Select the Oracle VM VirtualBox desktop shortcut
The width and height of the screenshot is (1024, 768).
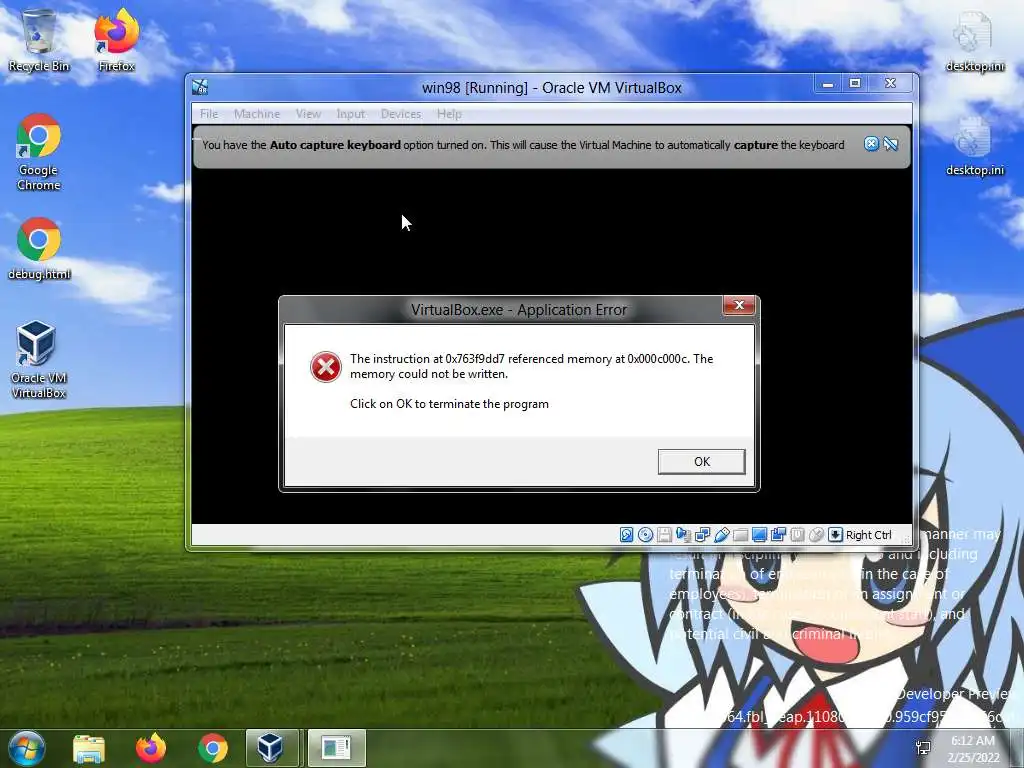click(x=39, y=359)
